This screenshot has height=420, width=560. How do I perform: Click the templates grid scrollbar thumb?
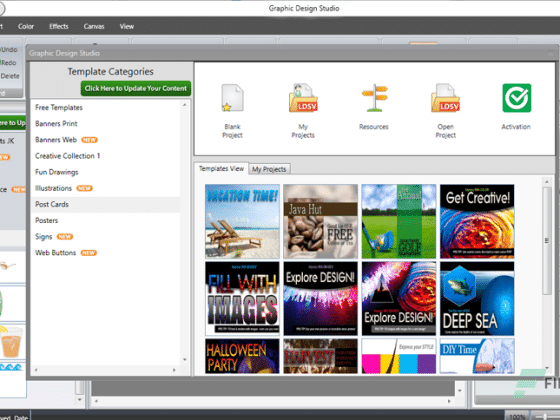[x=547, y=241]
